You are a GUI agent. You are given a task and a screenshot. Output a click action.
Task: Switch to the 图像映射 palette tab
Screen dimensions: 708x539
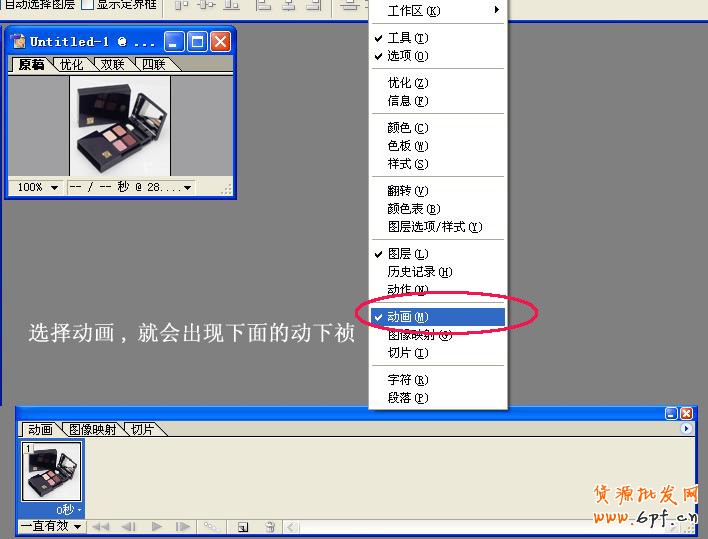[x=92, y=429]
